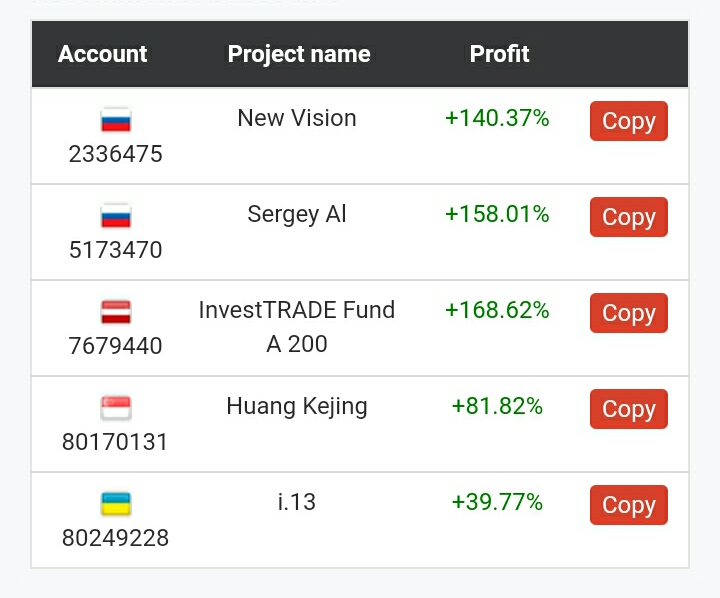Open the New Vision project name
The width and height of the screenshot is (720, 598).
pyautogui.click(x=297, y=118)
